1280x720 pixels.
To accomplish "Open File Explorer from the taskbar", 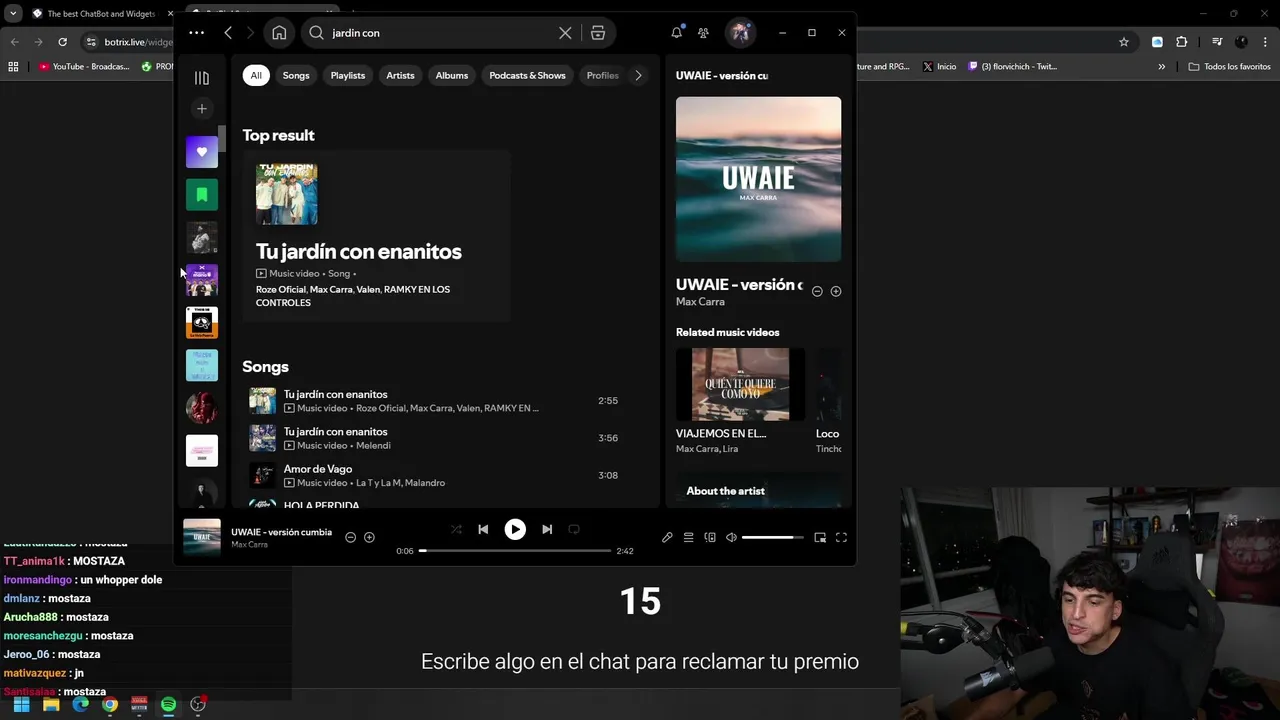I will click(51, 705).
